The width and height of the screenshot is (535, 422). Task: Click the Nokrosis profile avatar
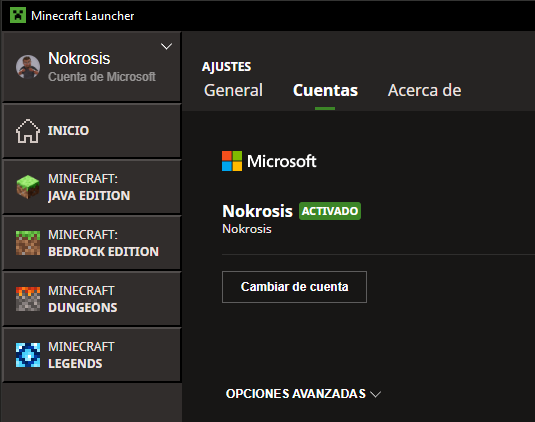tap(28, 67)
